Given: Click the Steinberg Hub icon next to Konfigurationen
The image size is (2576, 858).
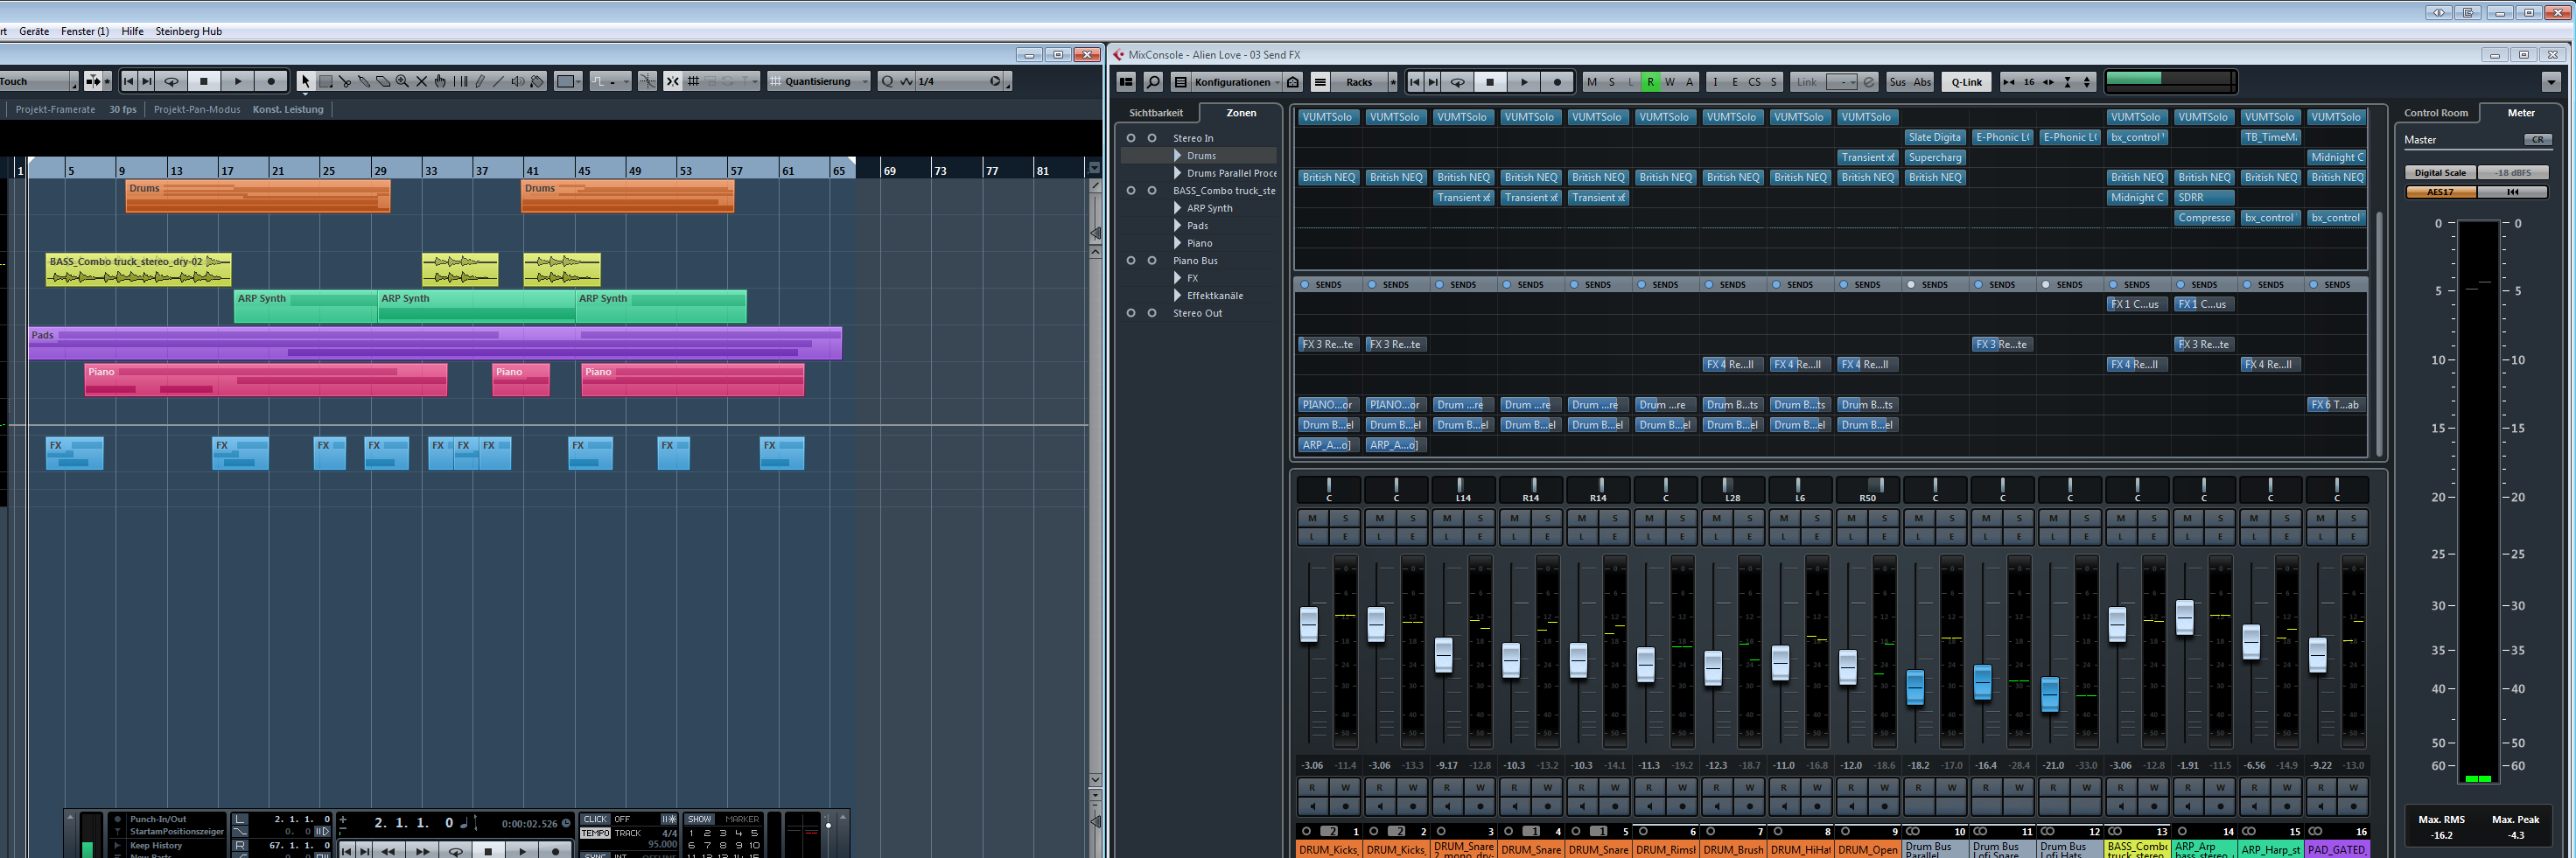Looking at the screenshot, I should tap(1292, 81).
